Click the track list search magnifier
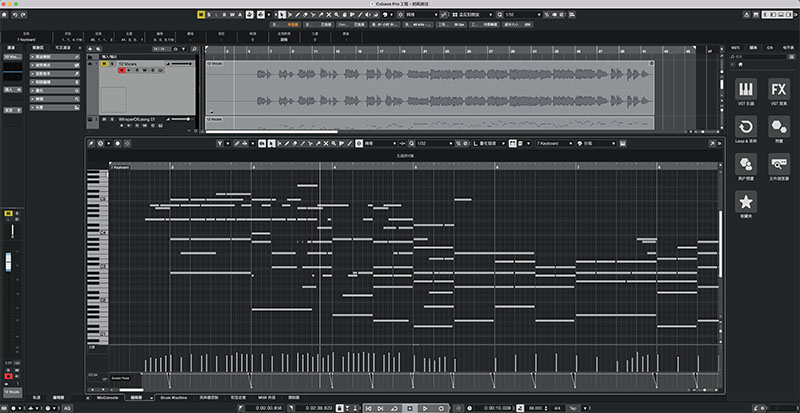 click(194, 49)
